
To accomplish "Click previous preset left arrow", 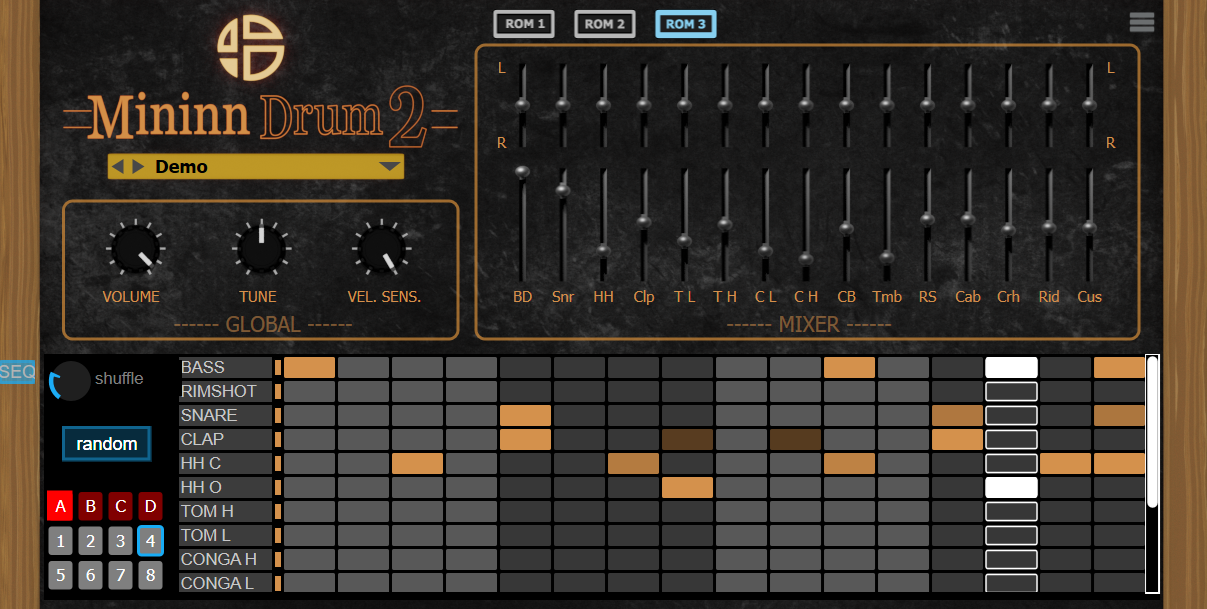I will click(118, 167).
